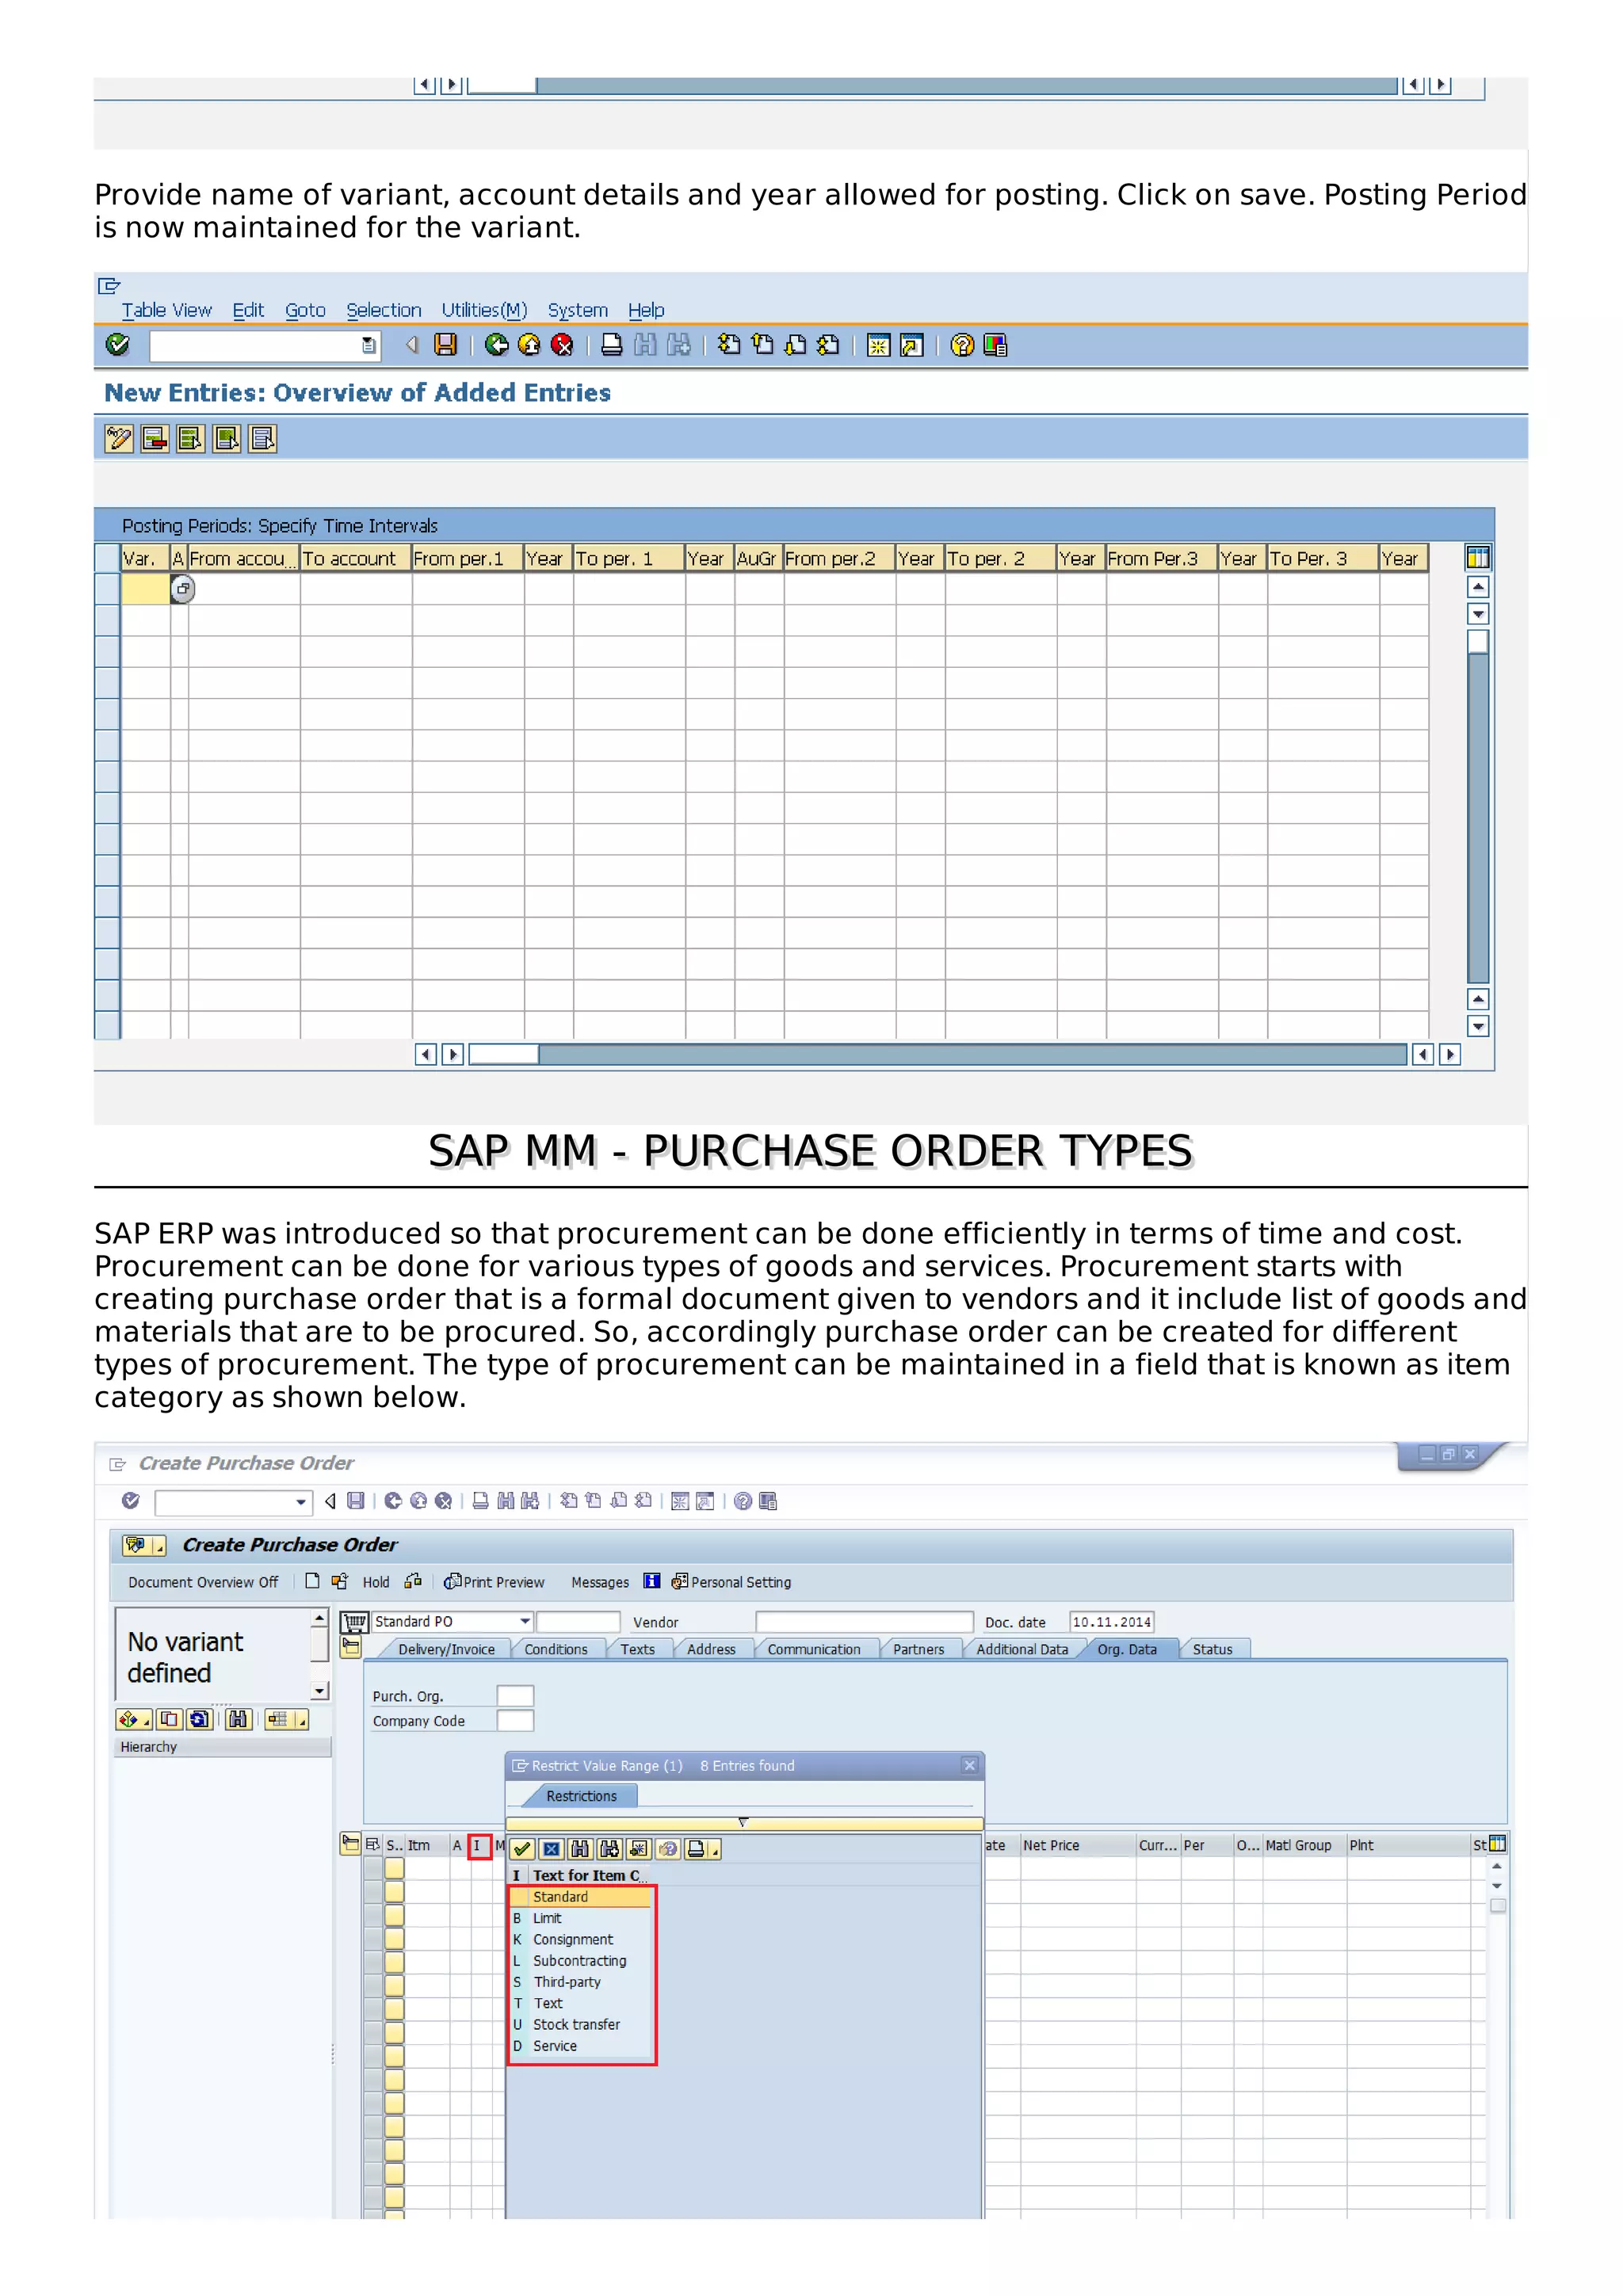Expand the restrictions area triangle in Restrict Value Range
Viewport: 1623px width, 2296px height.
coord(743,1822)
